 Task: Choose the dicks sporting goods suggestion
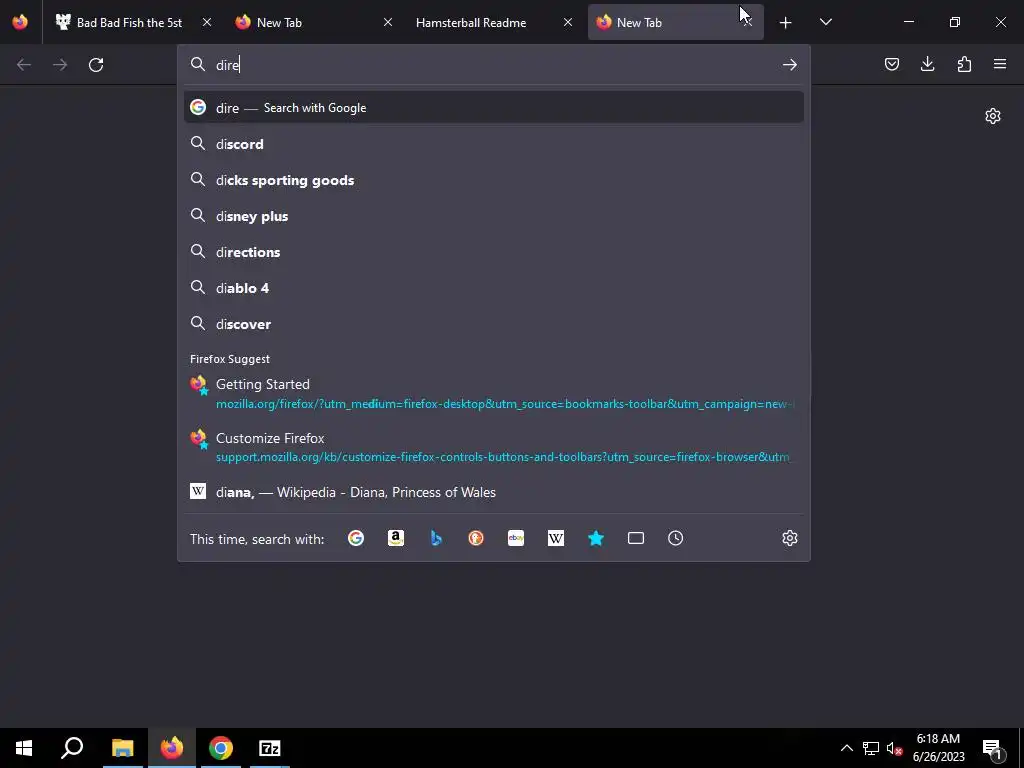[494, 180]
